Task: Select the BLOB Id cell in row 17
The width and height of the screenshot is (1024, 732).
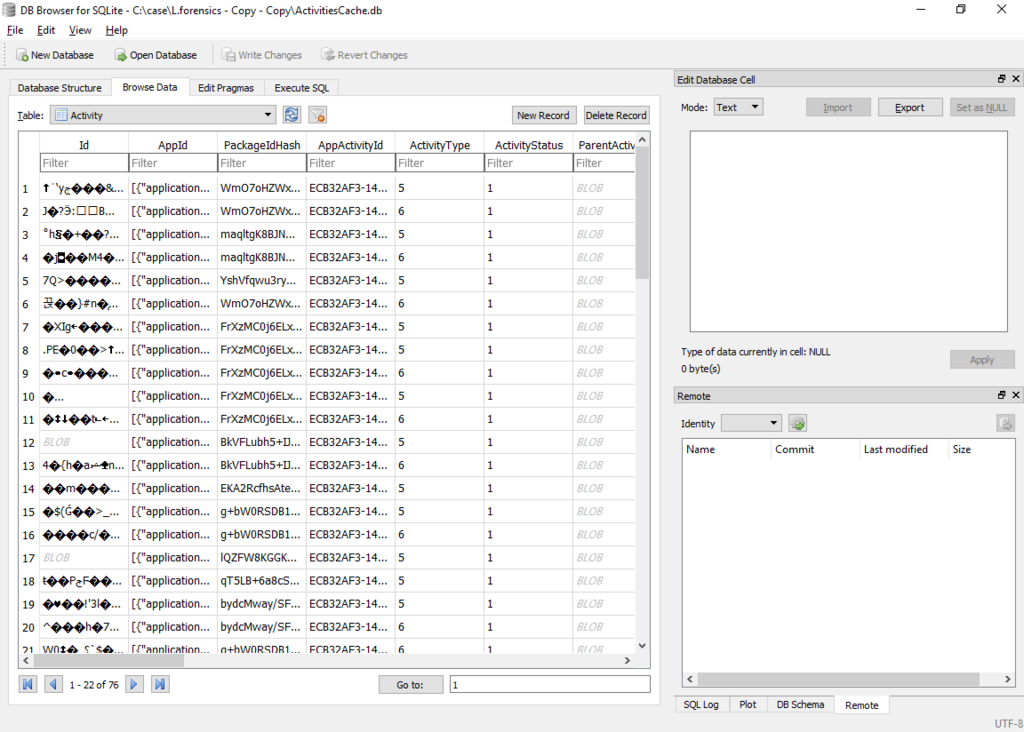Action: point(84,558)
